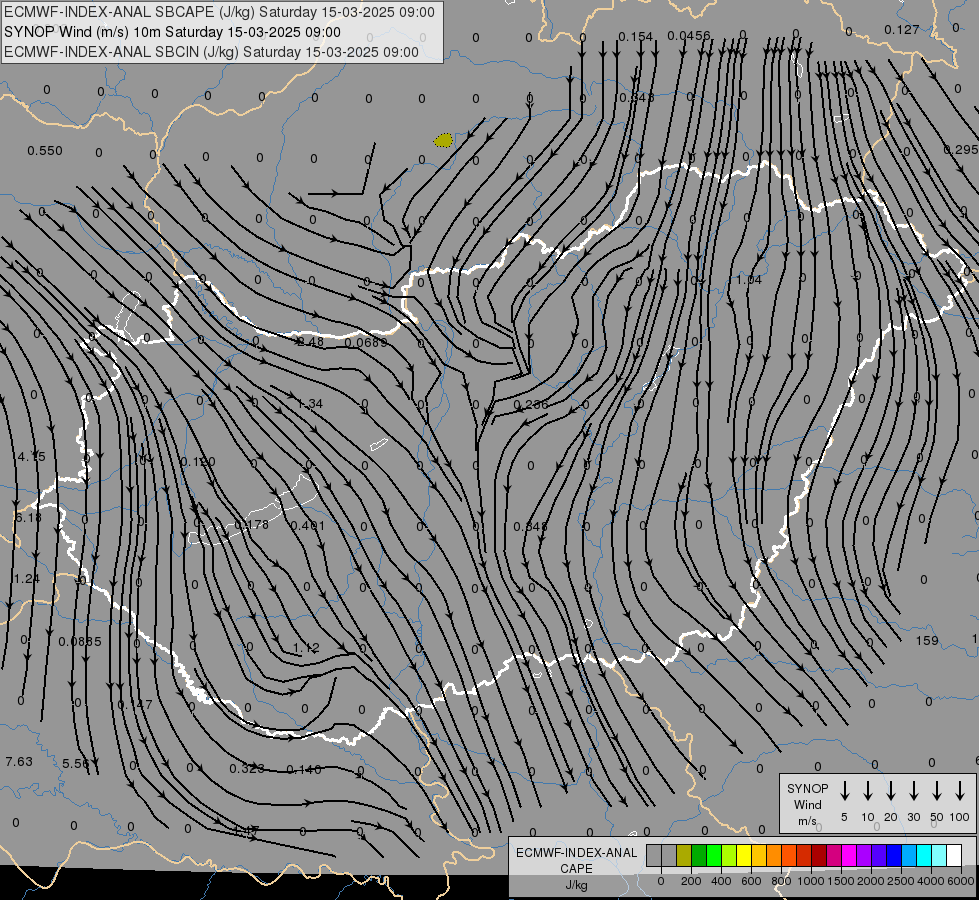Click the 0.286 grid value

pyautogui.click(x=531, y=405)
